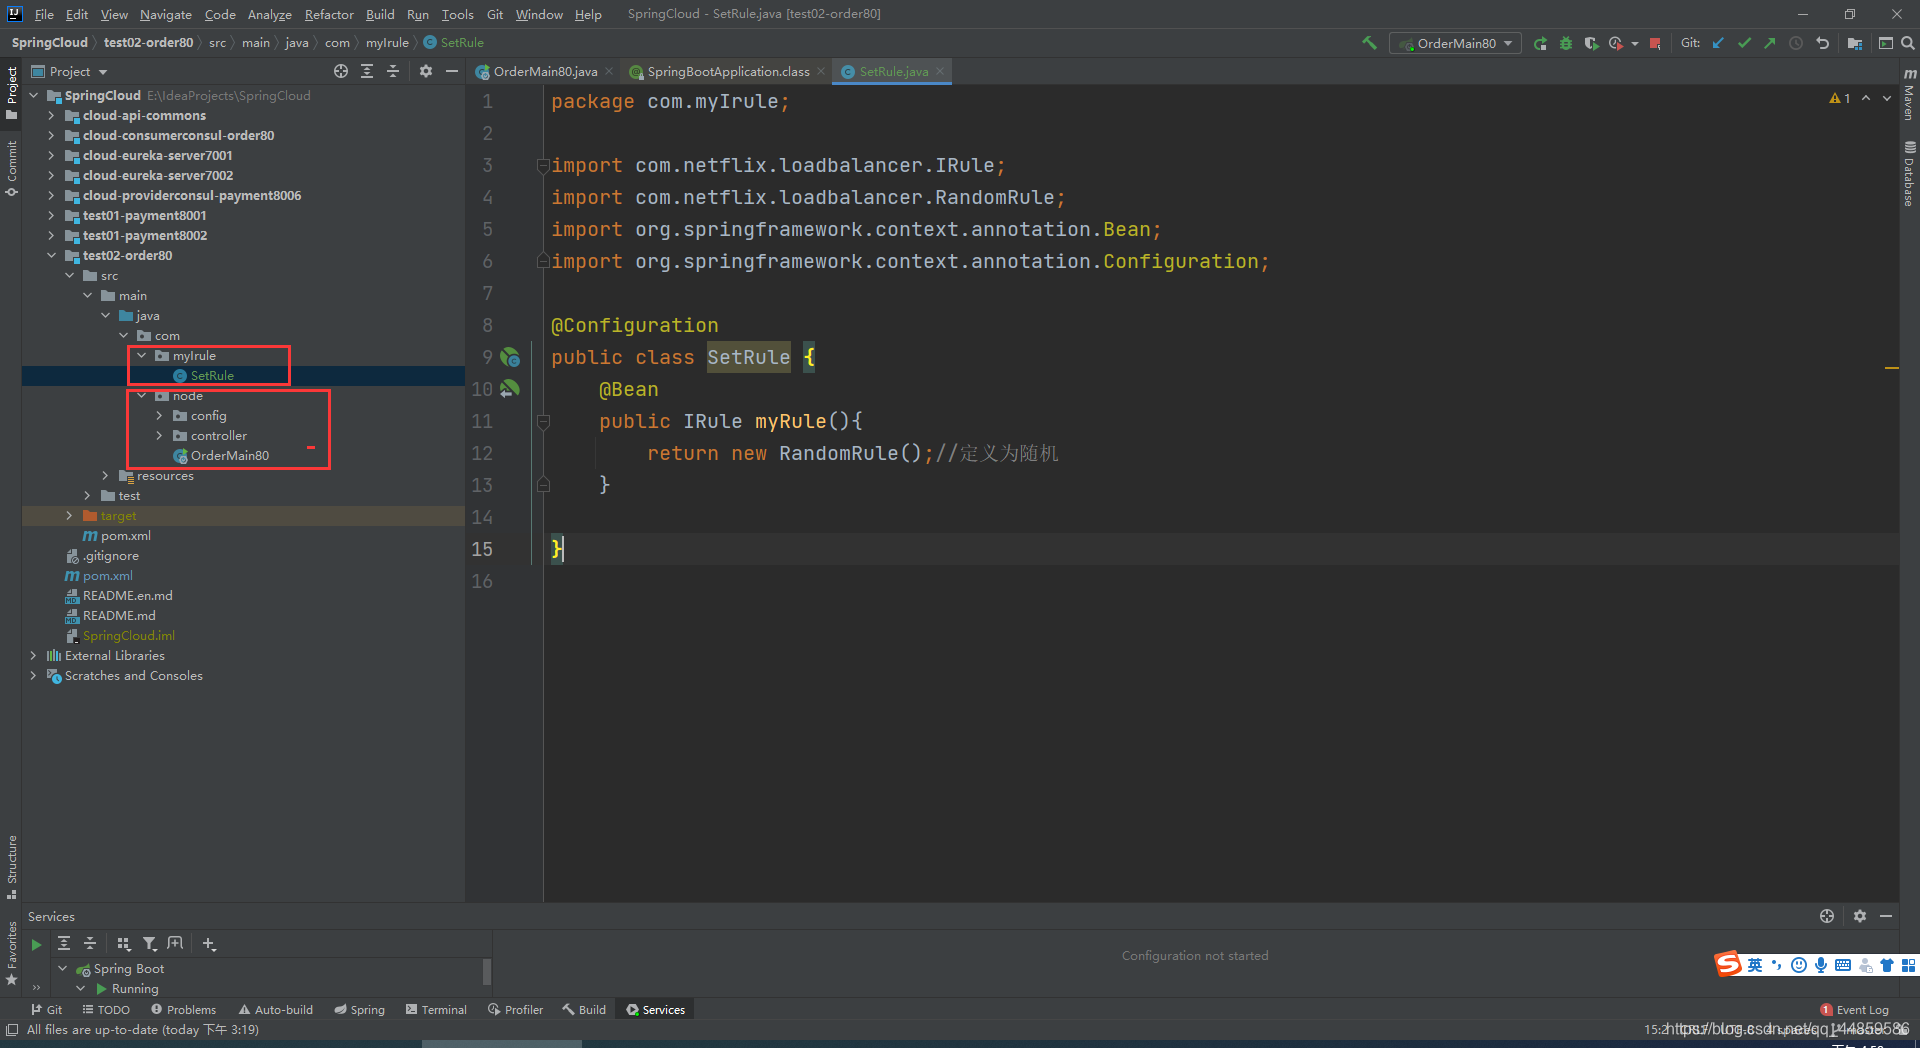Click the Search Everywhere magnifier icon
Image resolution: width=1920 pixels, height=1048 pixels.
click(1908, 43)
